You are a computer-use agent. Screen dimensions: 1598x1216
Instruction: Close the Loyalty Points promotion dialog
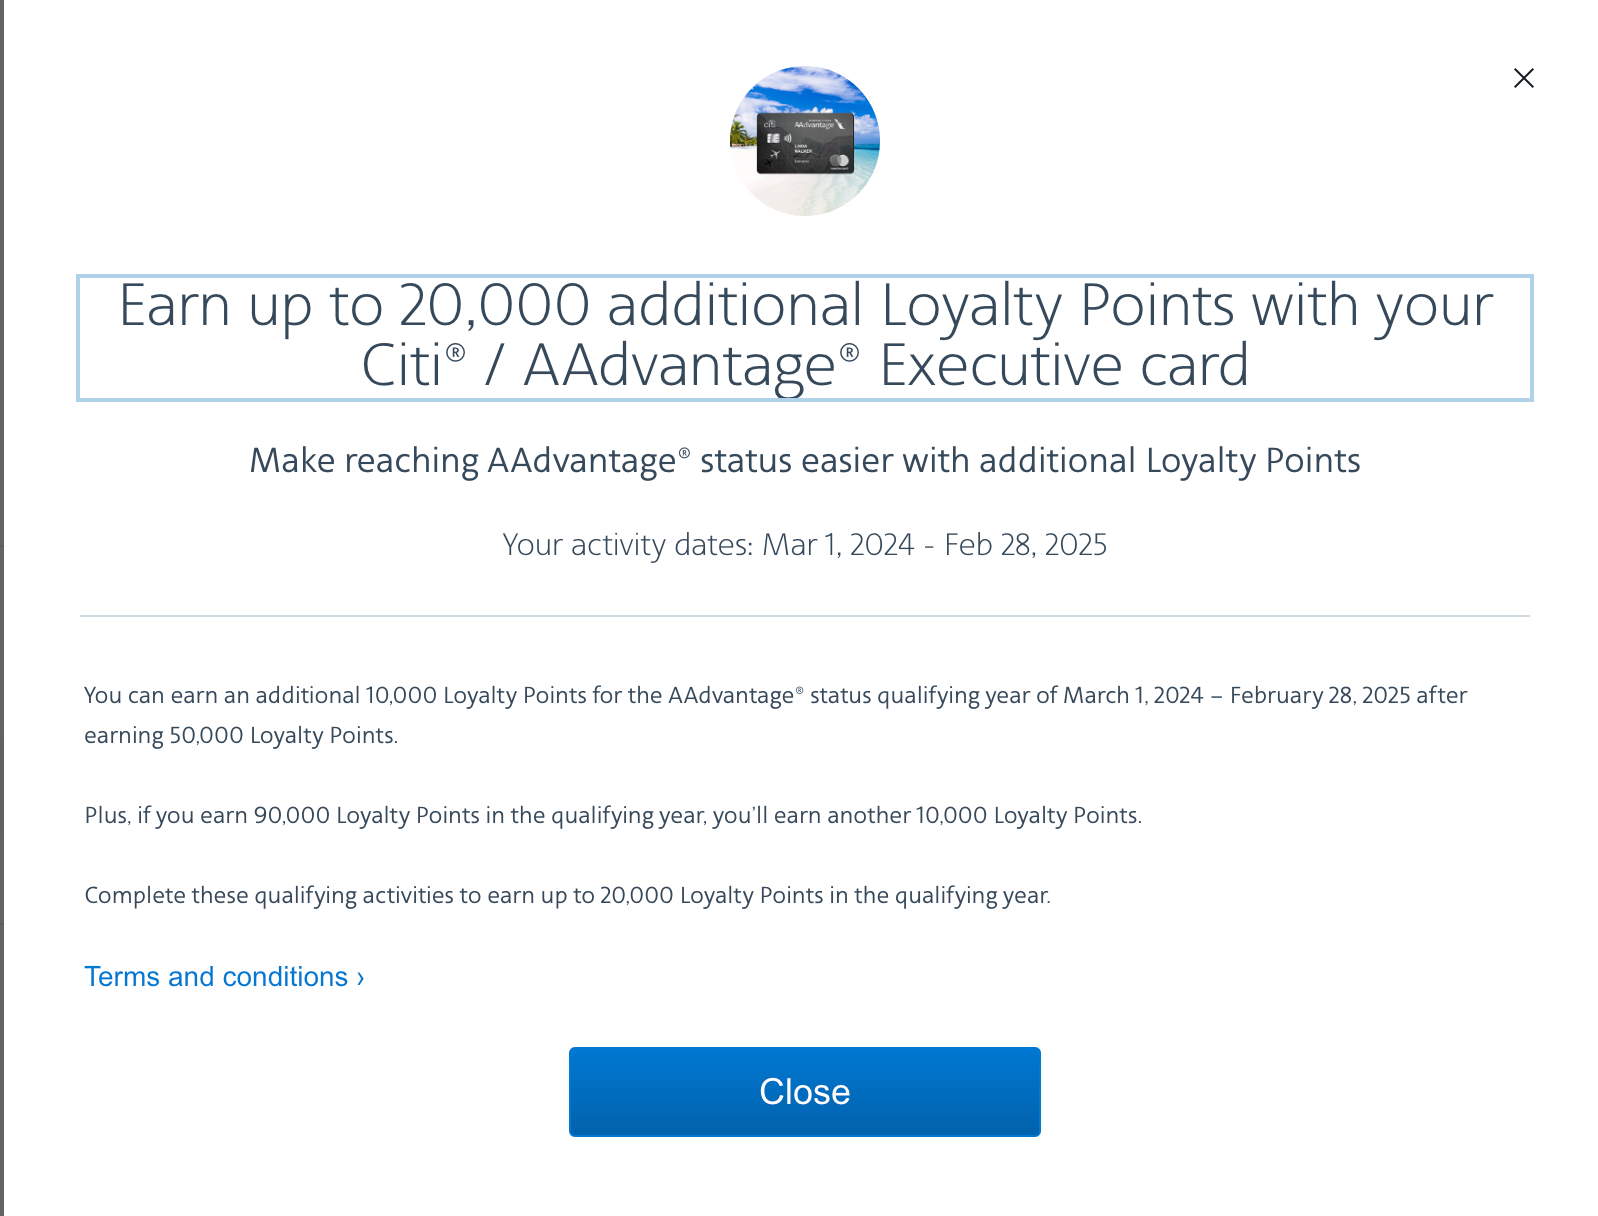[x=803, y=1091]
